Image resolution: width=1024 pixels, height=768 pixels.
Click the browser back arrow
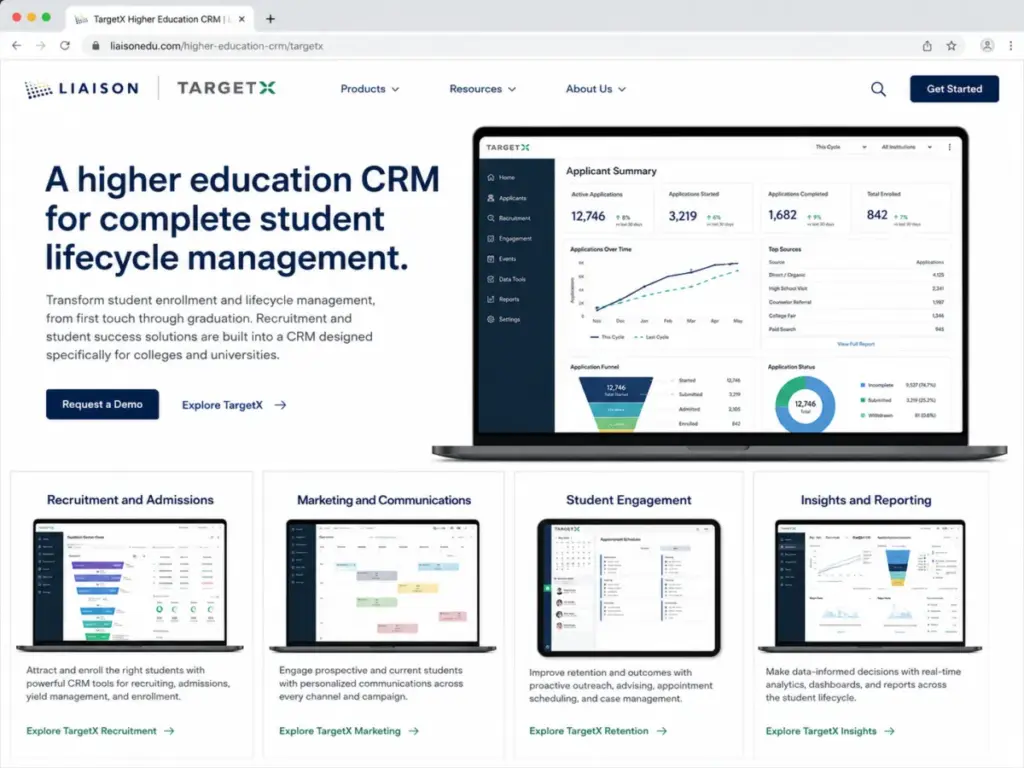pyautogui.click(x=17, y=46)
